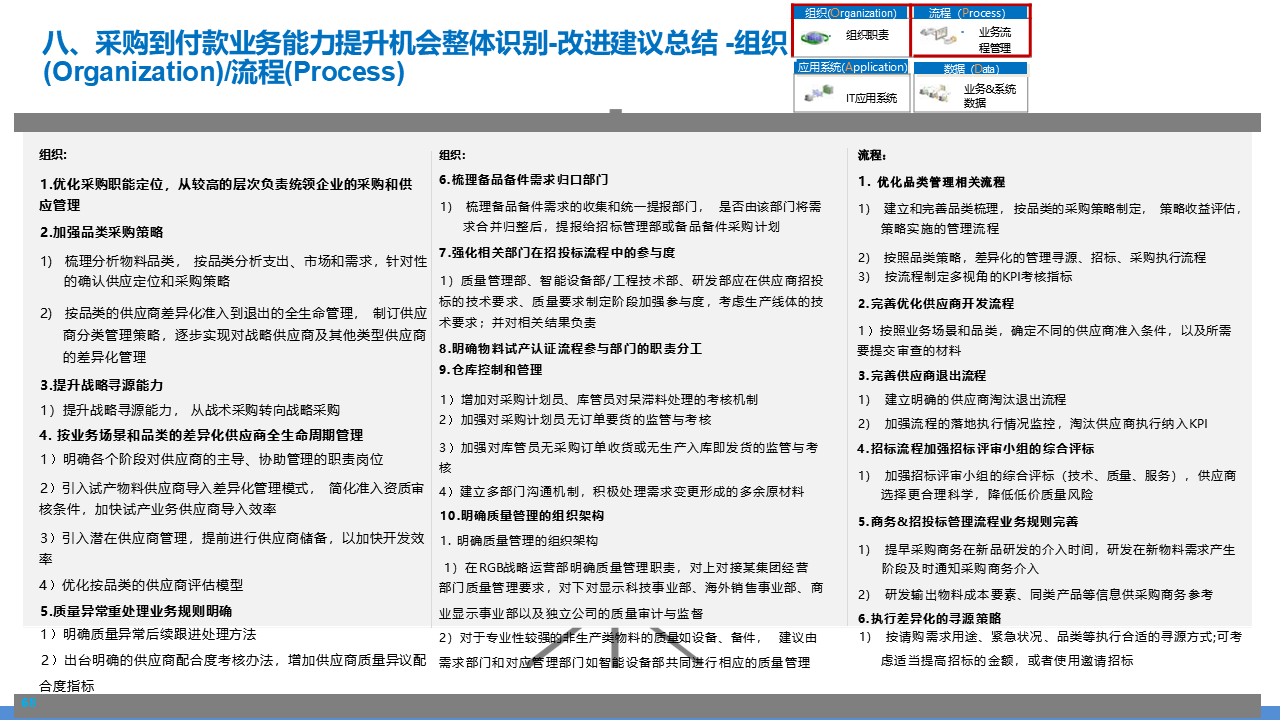
Task: Click the 组织职责 icon in the Organization box
Action: point(818,36)
